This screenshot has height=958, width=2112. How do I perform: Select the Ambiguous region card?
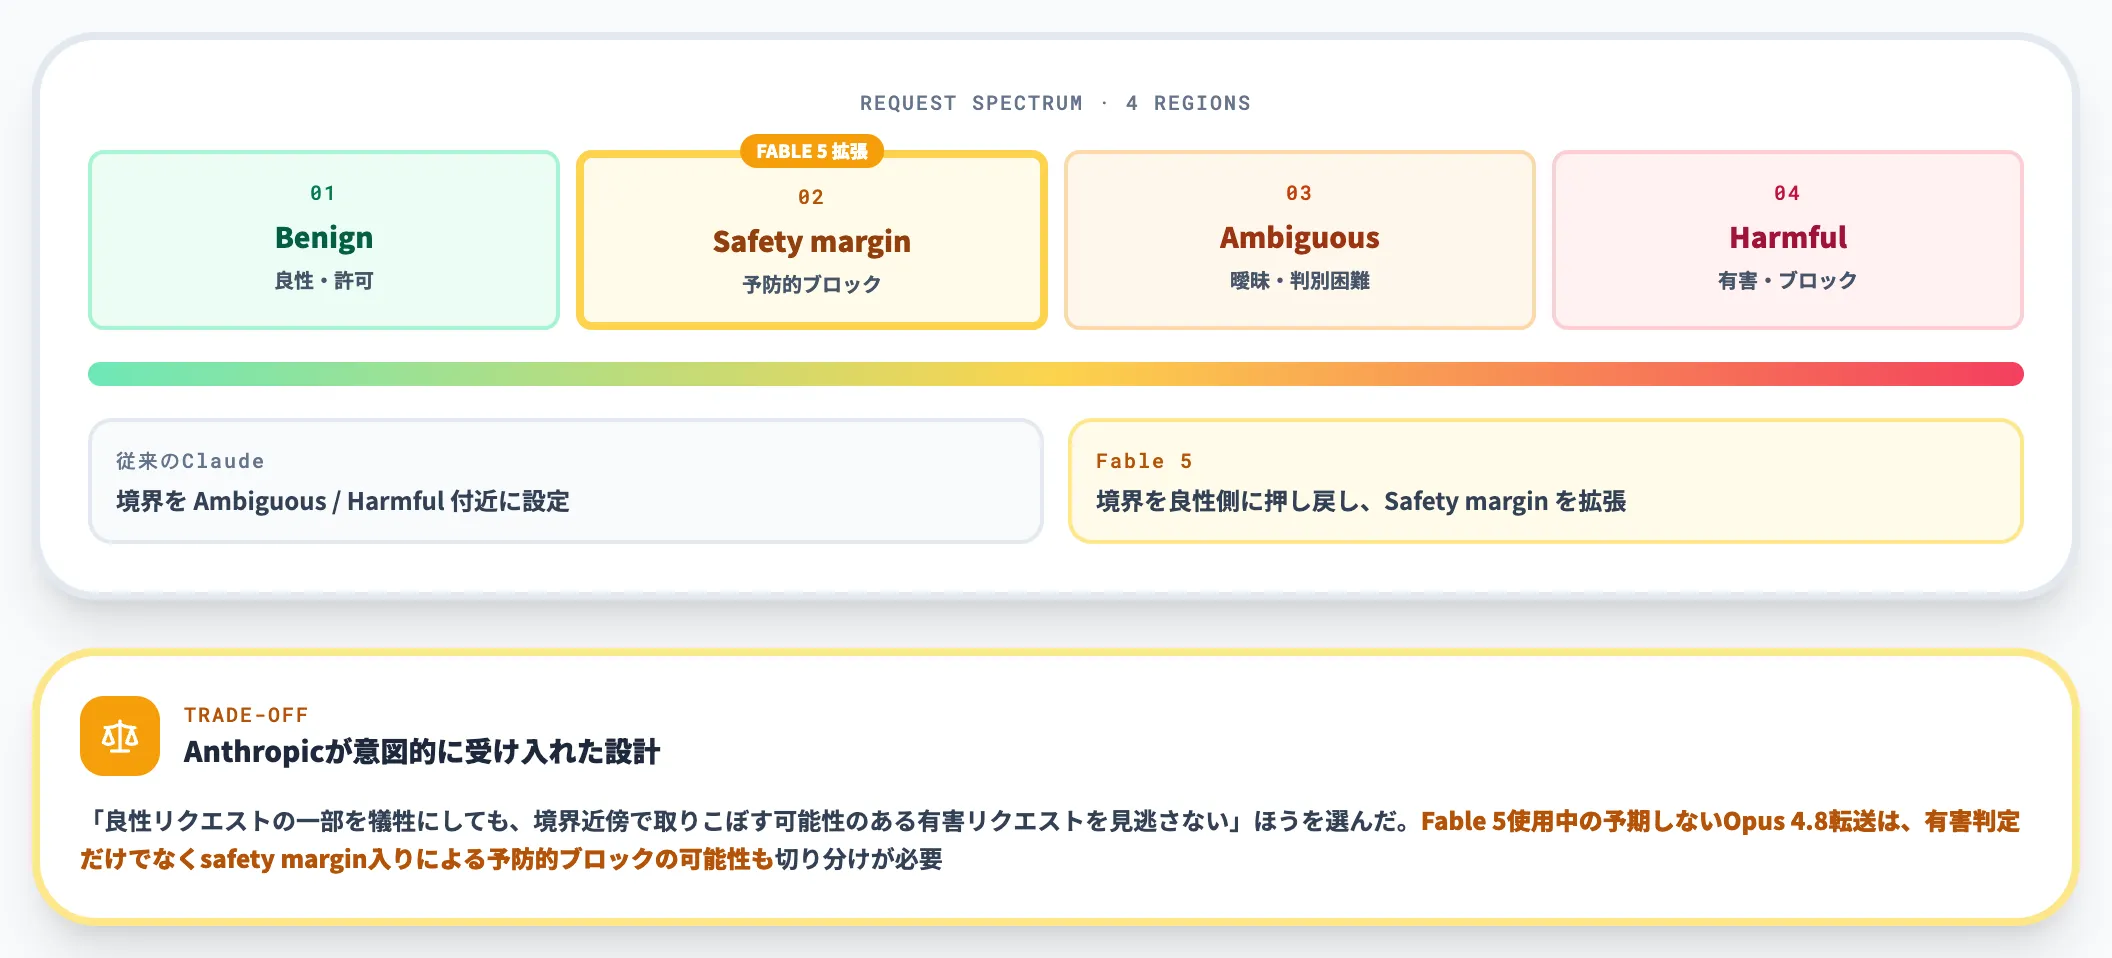(1300, 240)
